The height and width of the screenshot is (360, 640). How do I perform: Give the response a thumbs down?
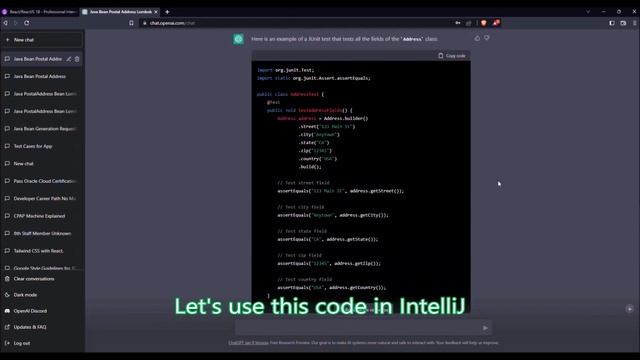487,38
